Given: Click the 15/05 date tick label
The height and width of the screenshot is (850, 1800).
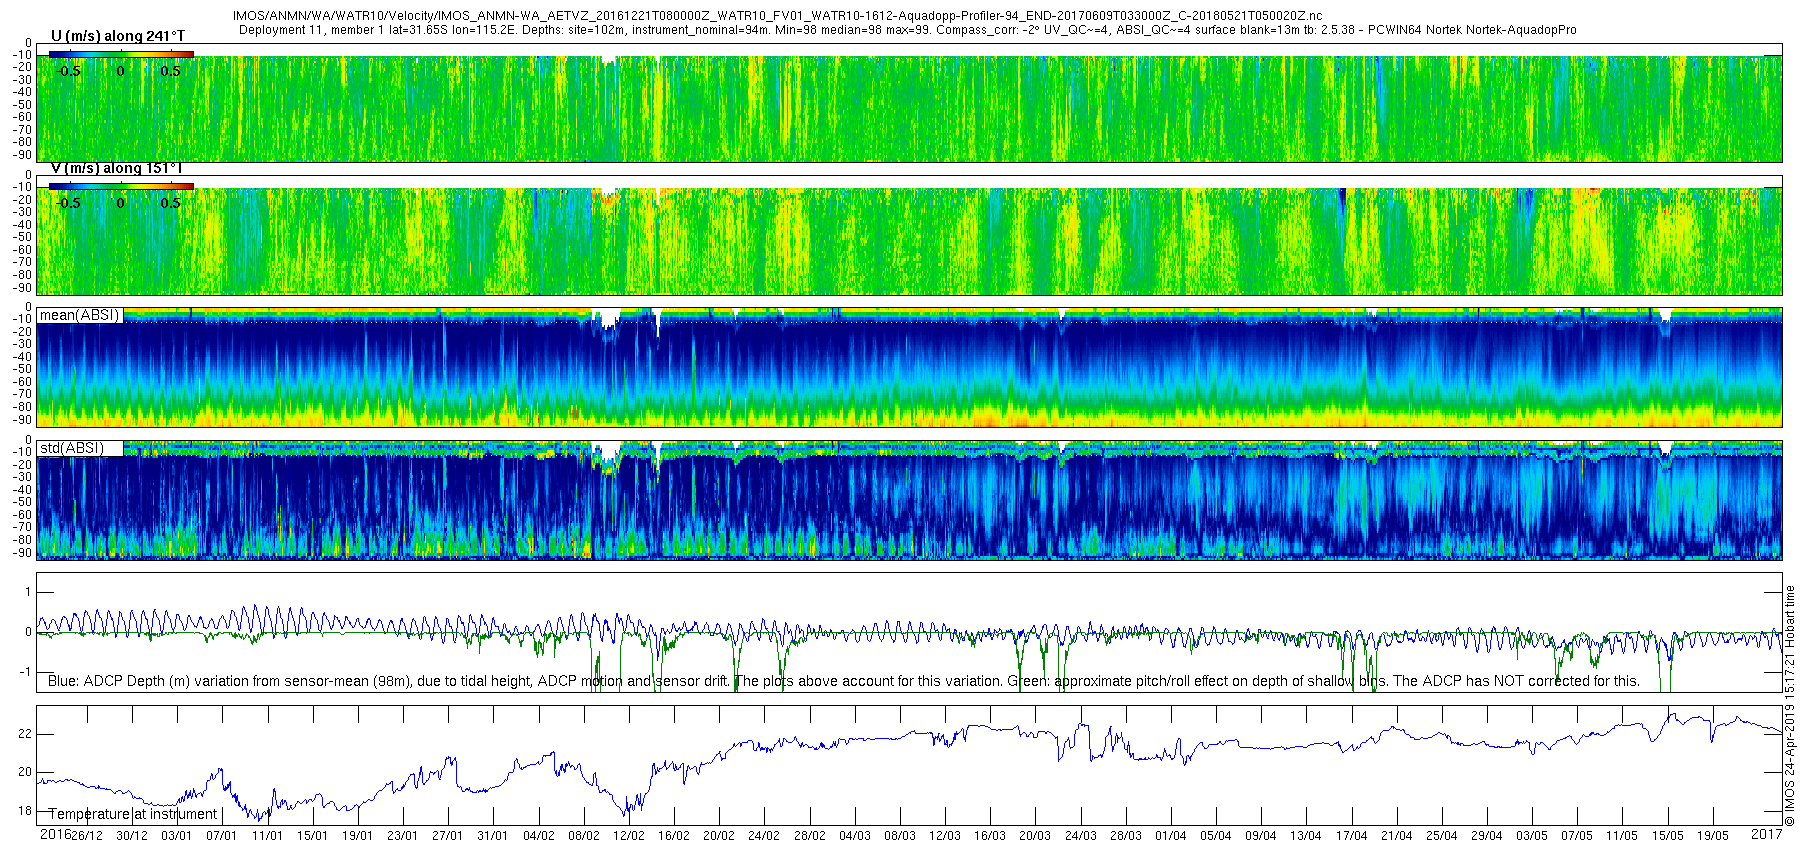Looking at the screenshot, I should click(1667, 836).
